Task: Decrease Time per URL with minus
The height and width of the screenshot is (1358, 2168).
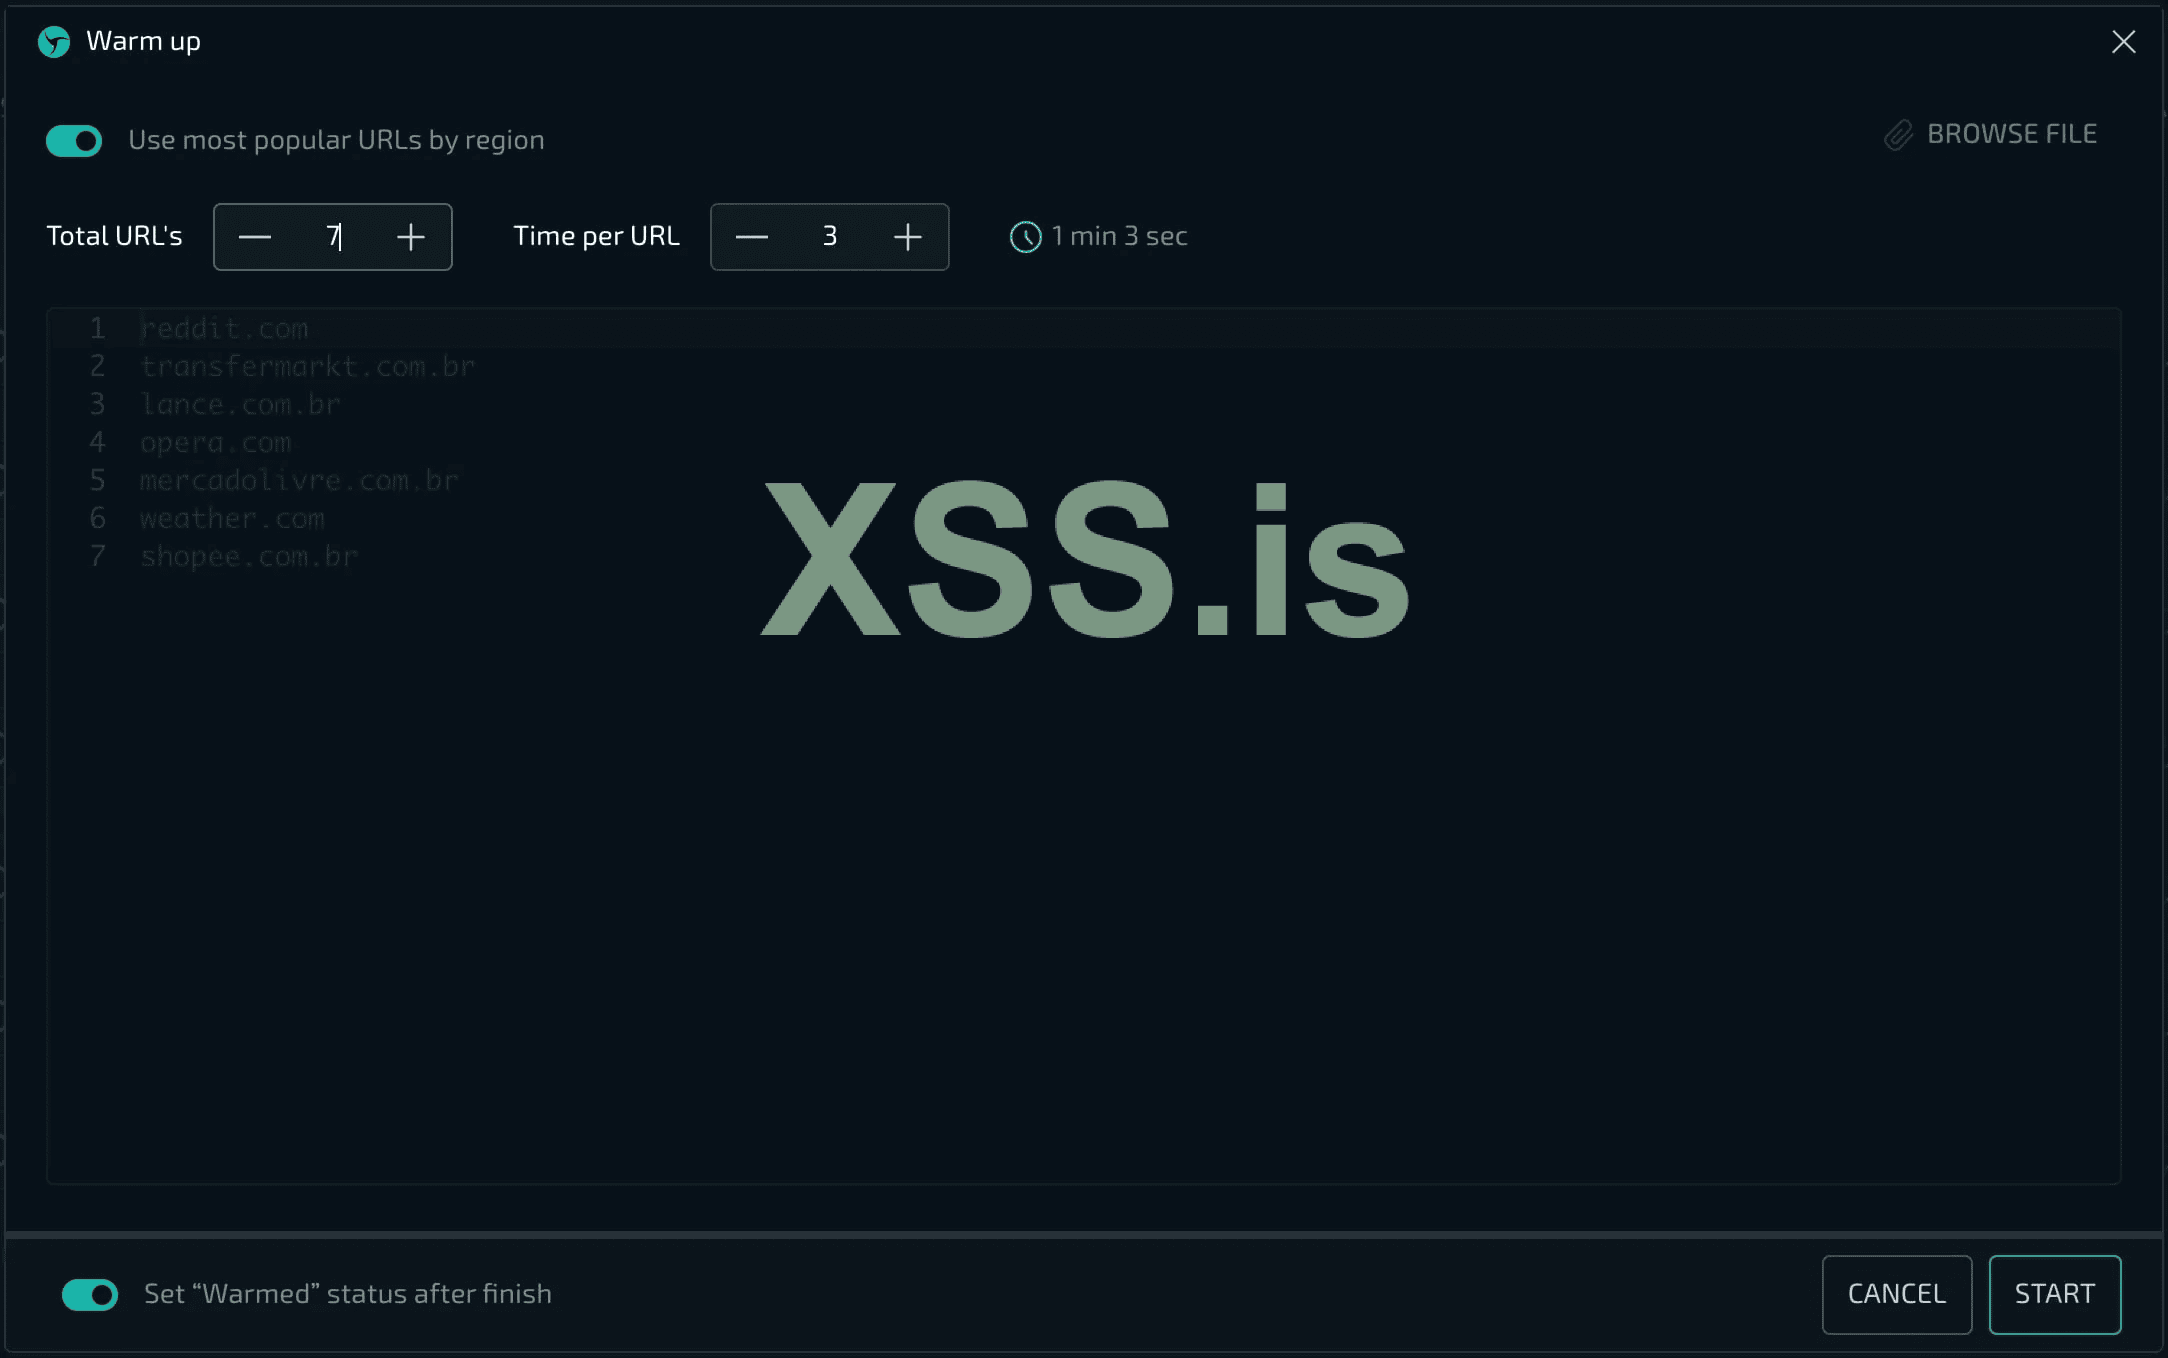Action: (x=751, y=237)
